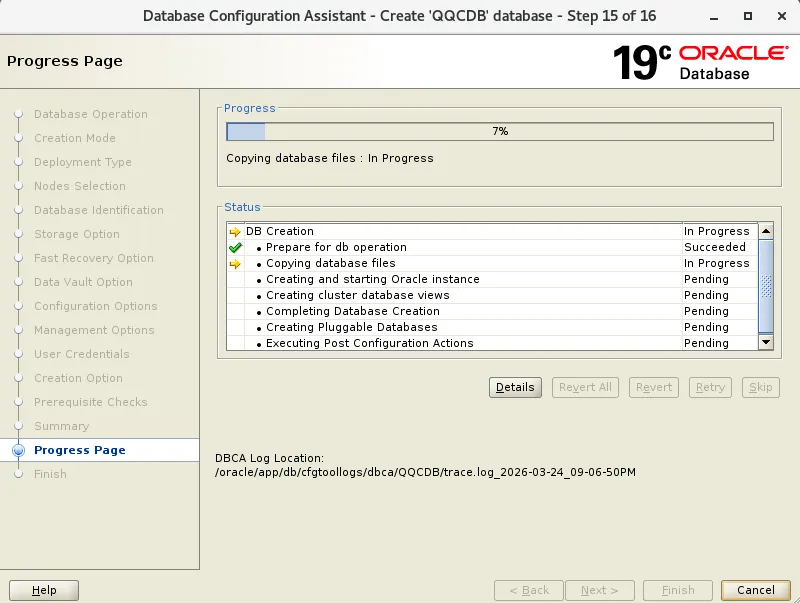
Task: Select Management Options step in sidebar
Action: pyautogui.click(x=94, y=330)
